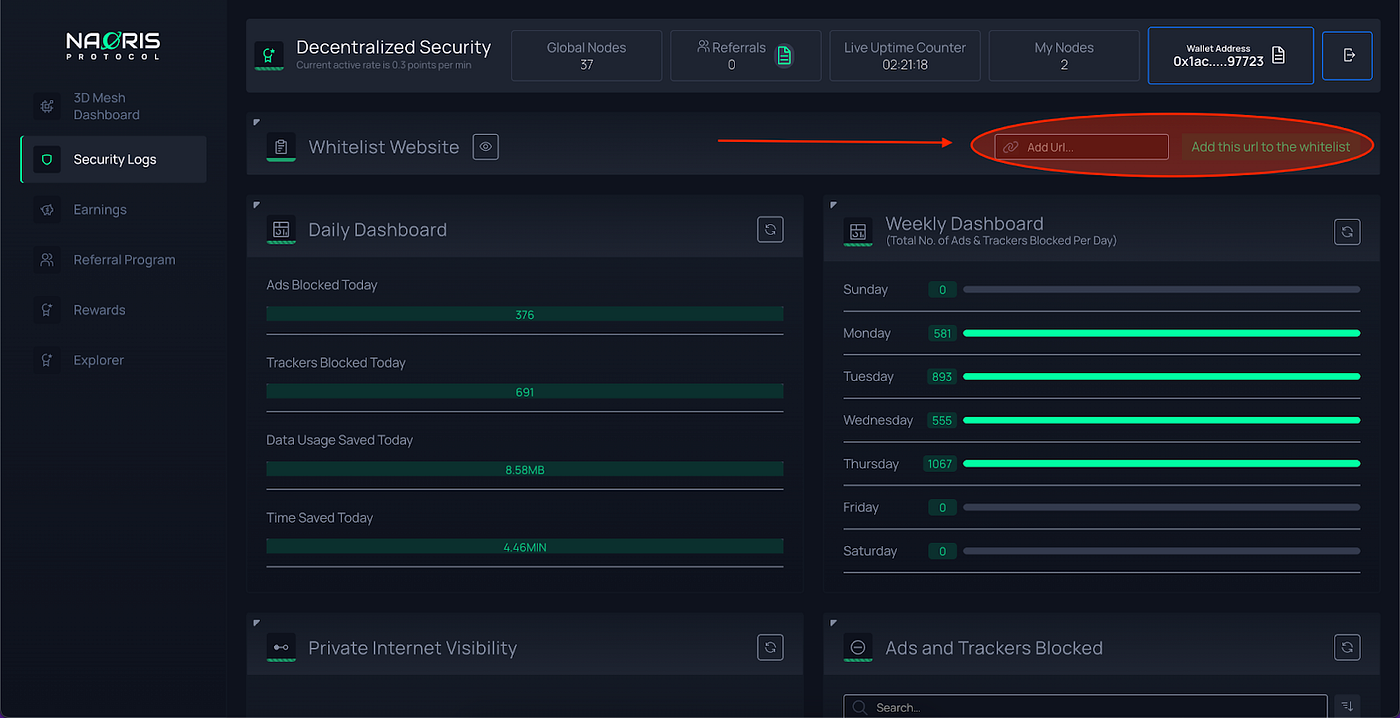Click the Decentralized Security header icon
1400x718 pixels.
click(268, 56)
